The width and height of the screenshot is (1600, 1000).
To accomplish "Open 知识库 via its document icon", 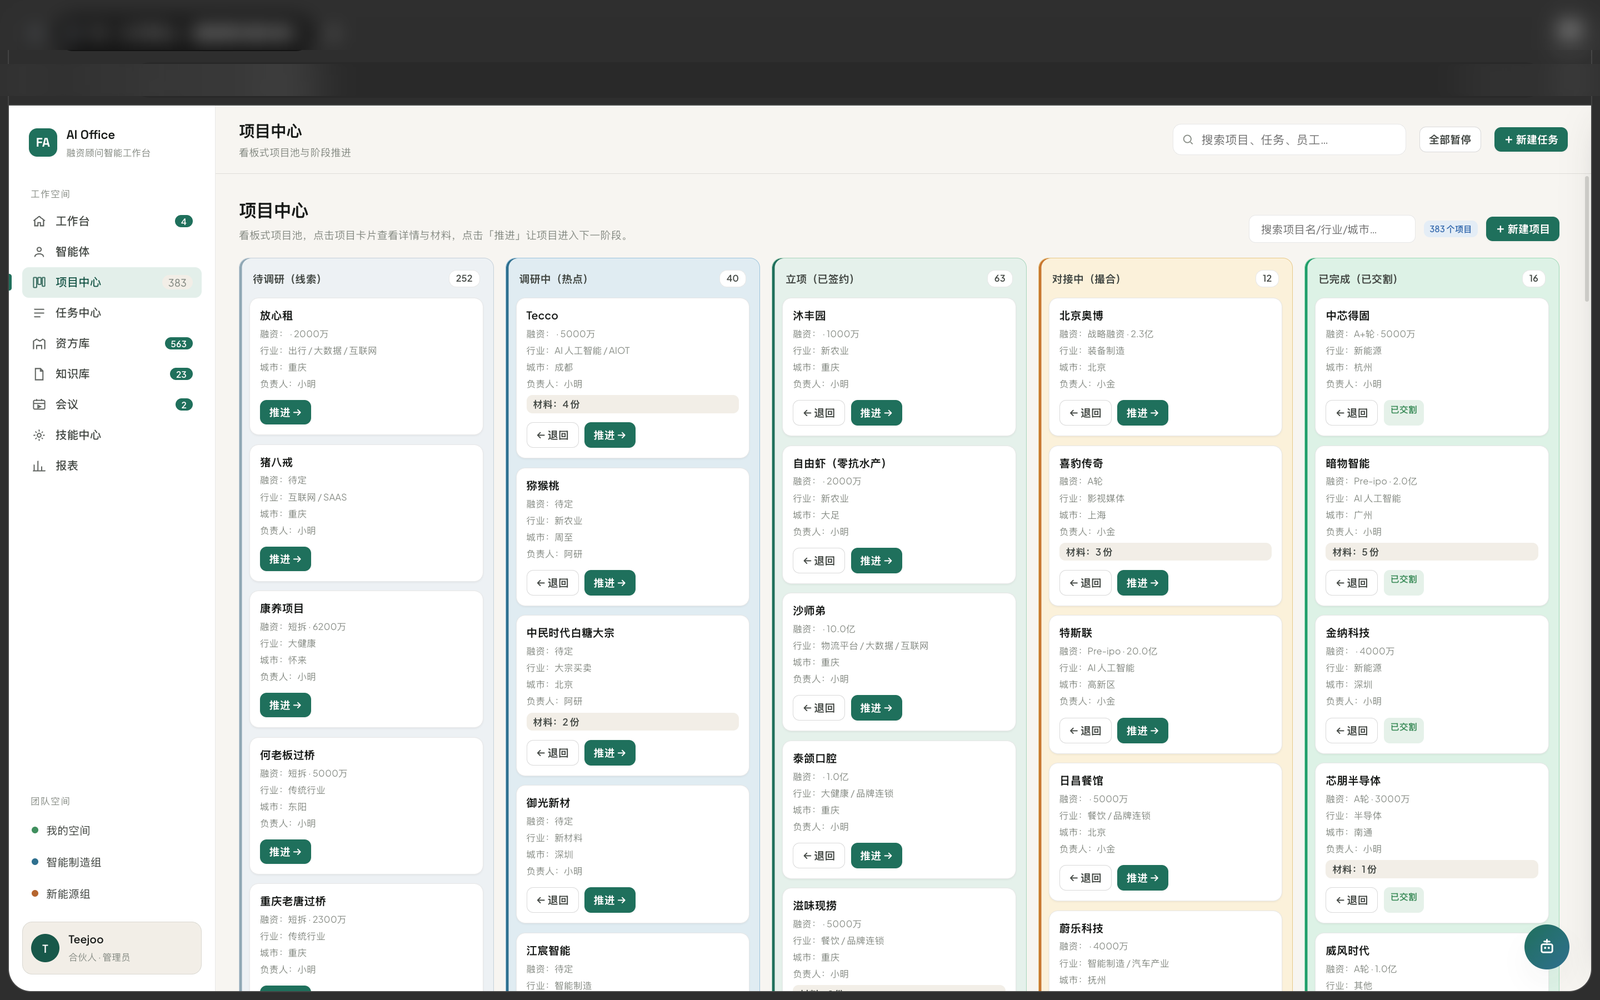I will tap(39, 374).
